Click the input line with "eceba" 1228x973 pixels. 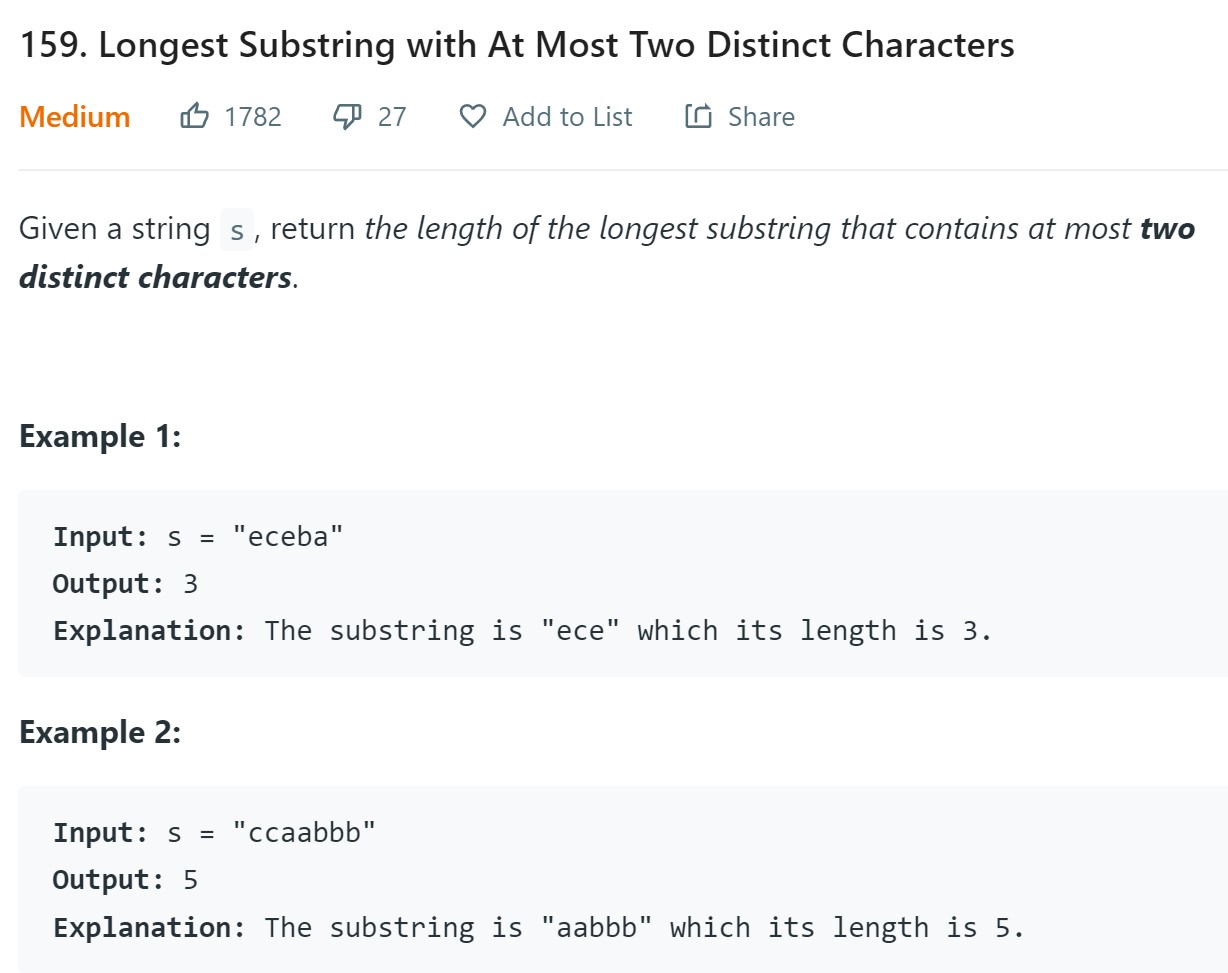pos(198,537)
